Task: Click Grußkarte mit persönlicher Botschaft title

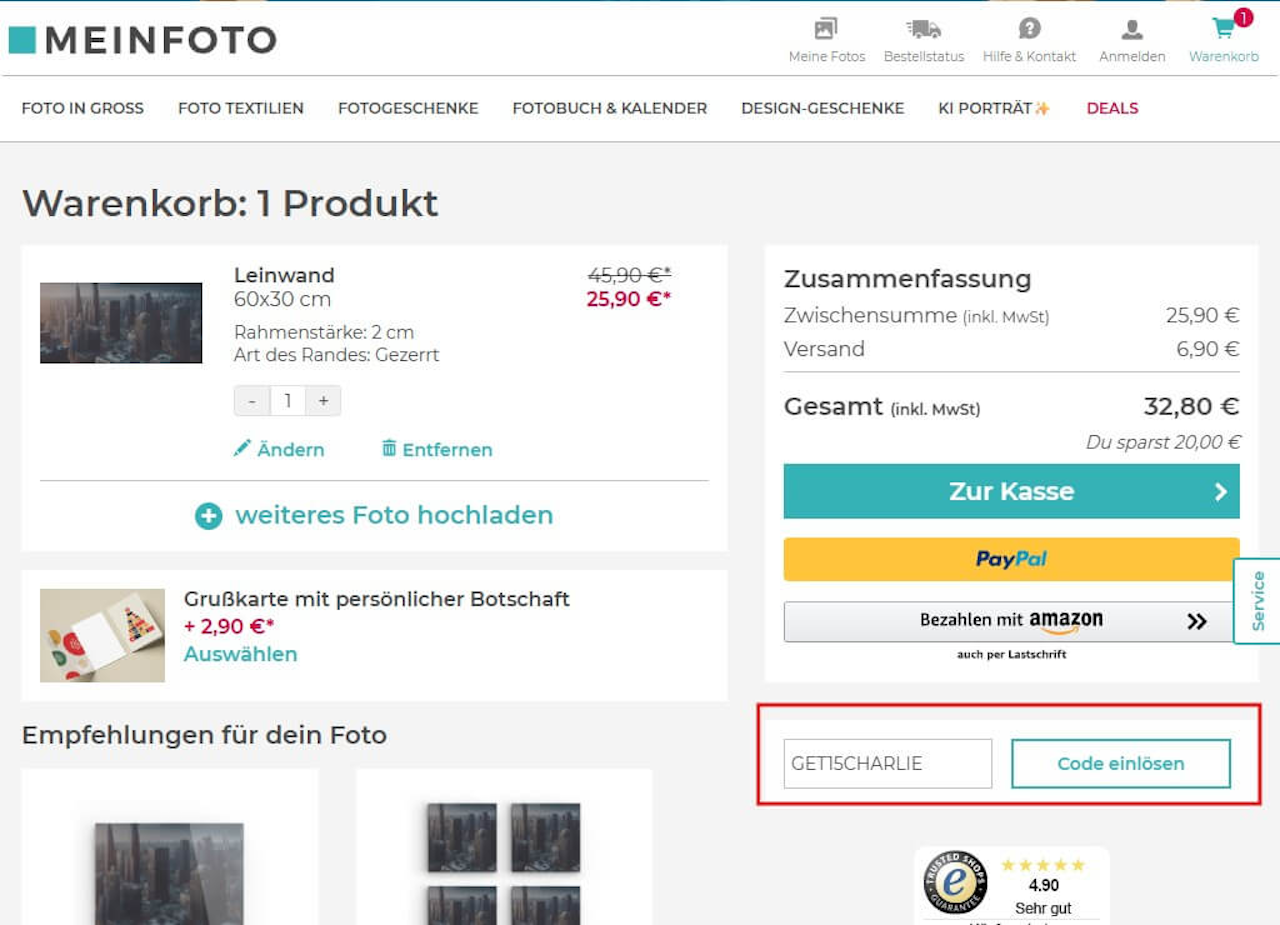Action: (x=377, y=599)
